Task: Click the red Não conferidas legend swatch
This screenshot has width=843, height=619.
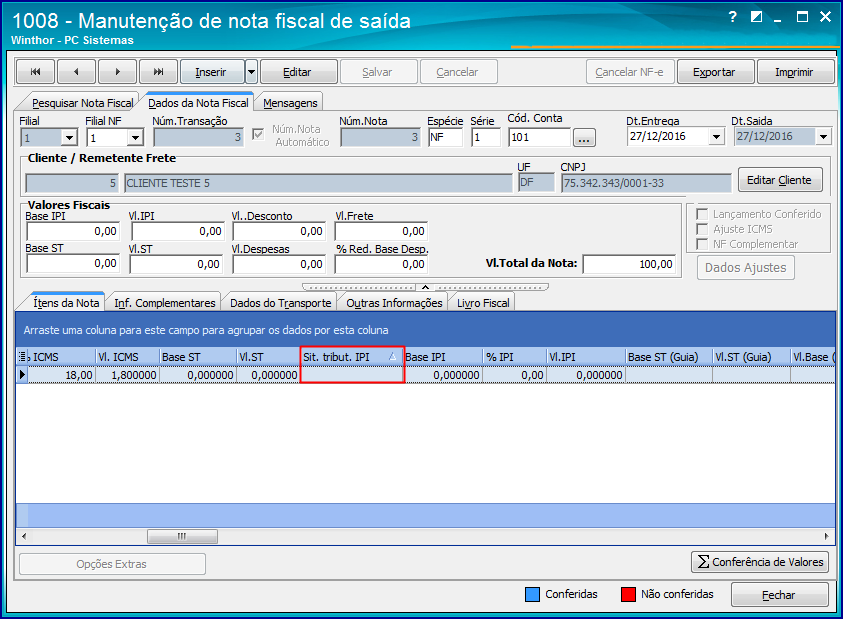Action: pos(628,594)
